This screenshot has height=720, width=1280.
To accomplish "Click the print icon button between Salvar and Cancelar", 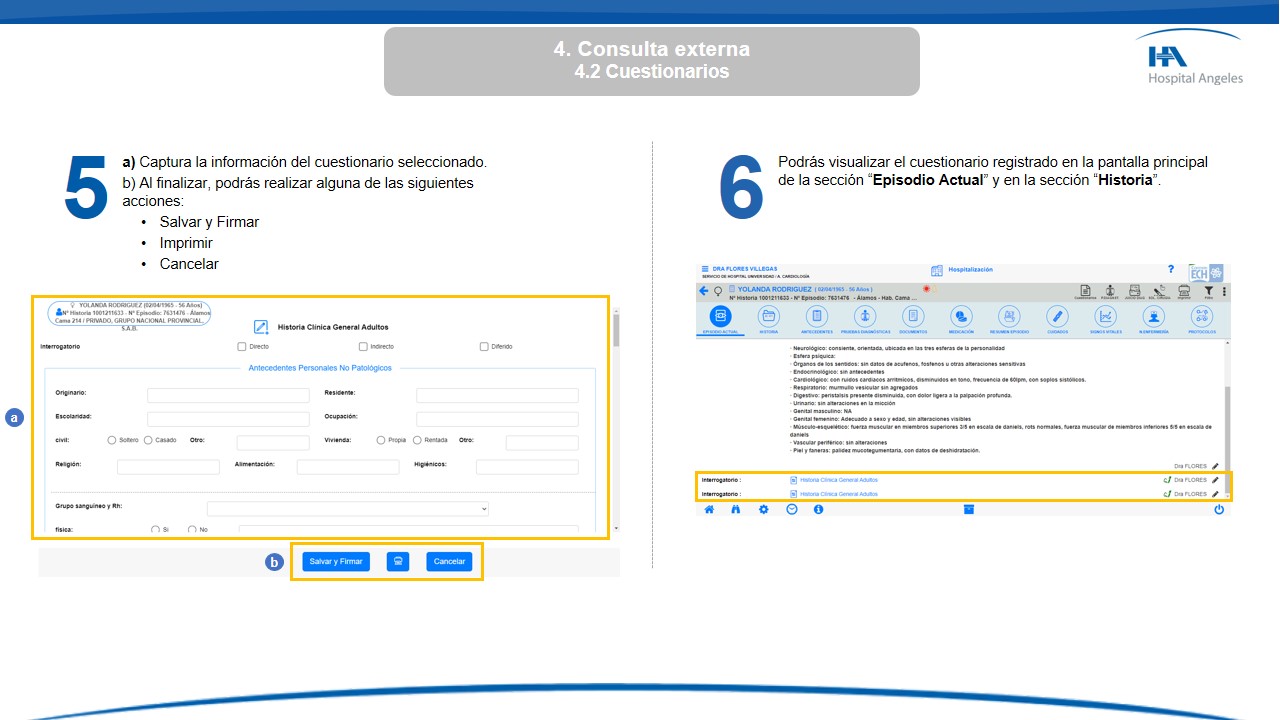I will tap(398, 561).
